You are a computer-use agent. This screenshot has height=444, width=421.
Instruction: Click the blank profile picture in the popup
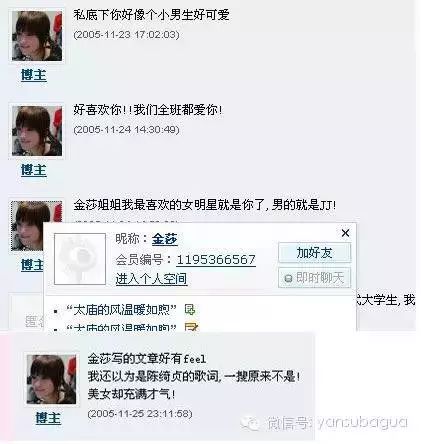coord(80,259)
